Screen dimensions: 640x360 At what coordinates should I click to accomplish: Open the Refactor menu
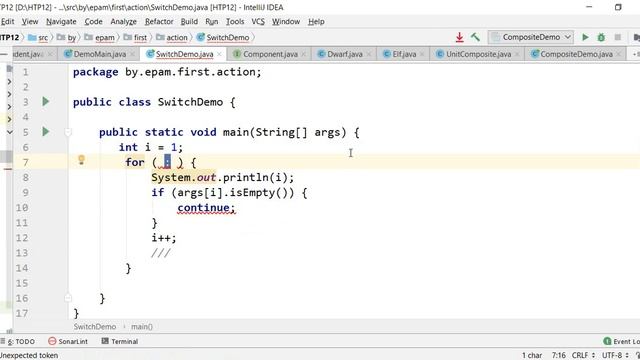[159, 22]
